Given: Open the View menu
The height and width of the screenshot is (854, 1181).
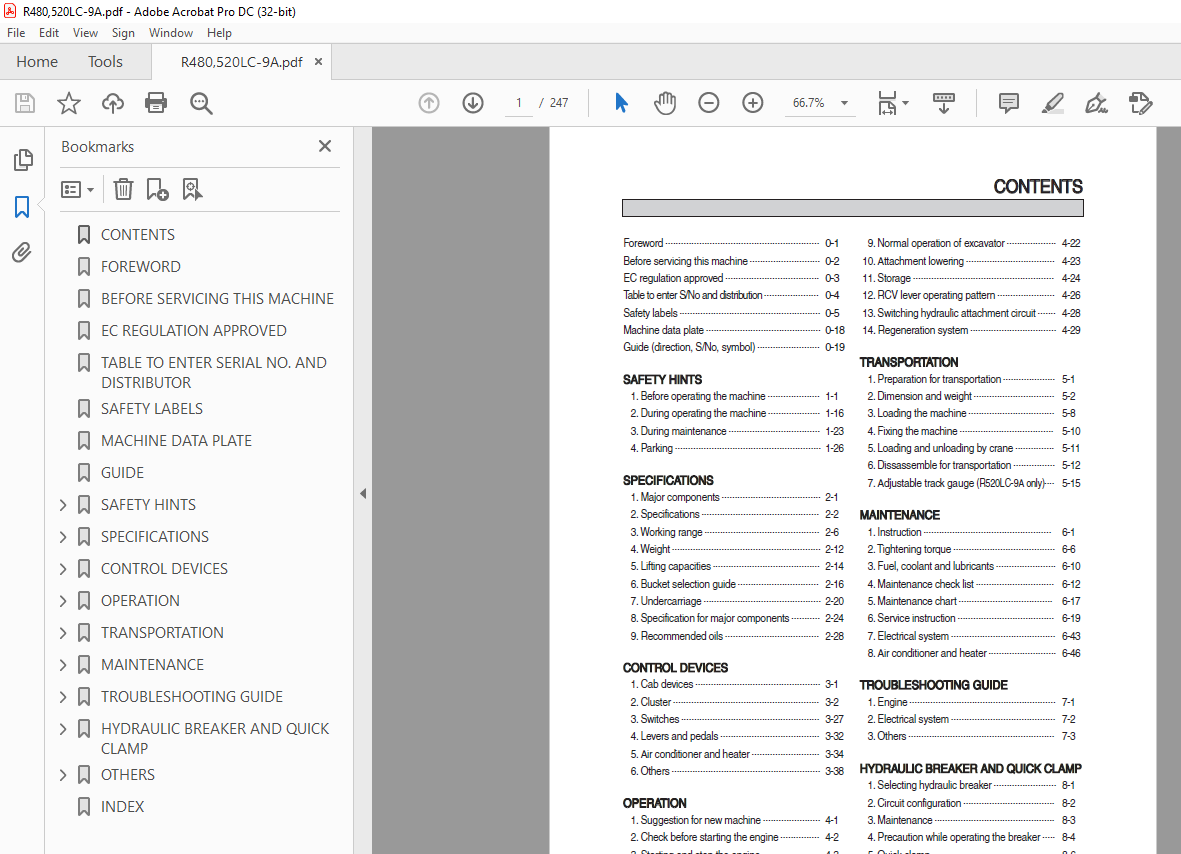Looking at the screenshot, I should [85, 32].
